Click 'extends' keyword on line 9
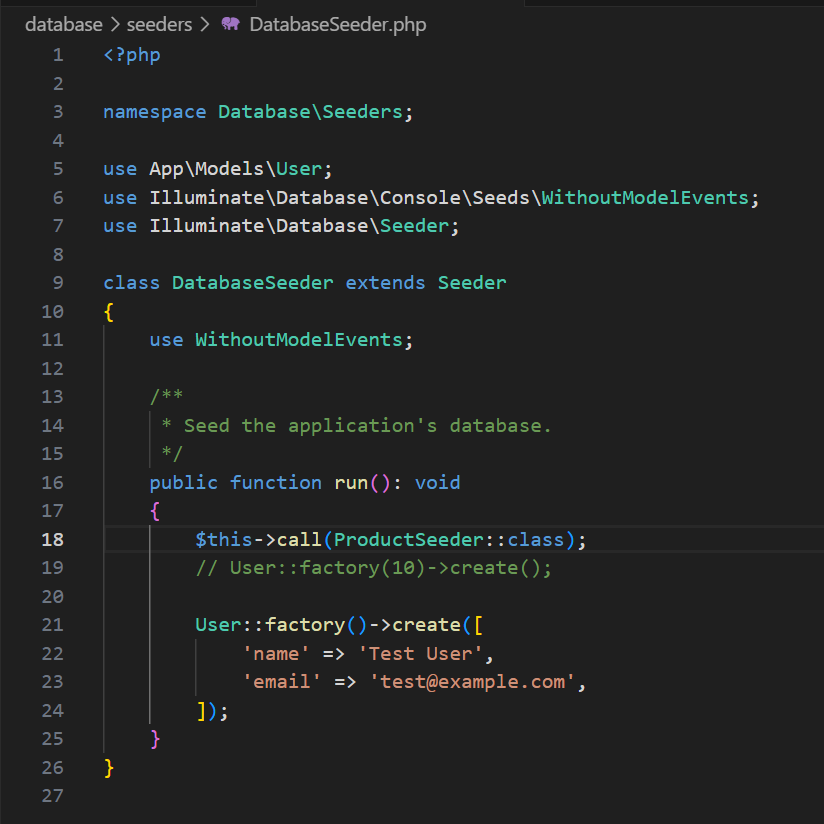 [x=385, y=283]
